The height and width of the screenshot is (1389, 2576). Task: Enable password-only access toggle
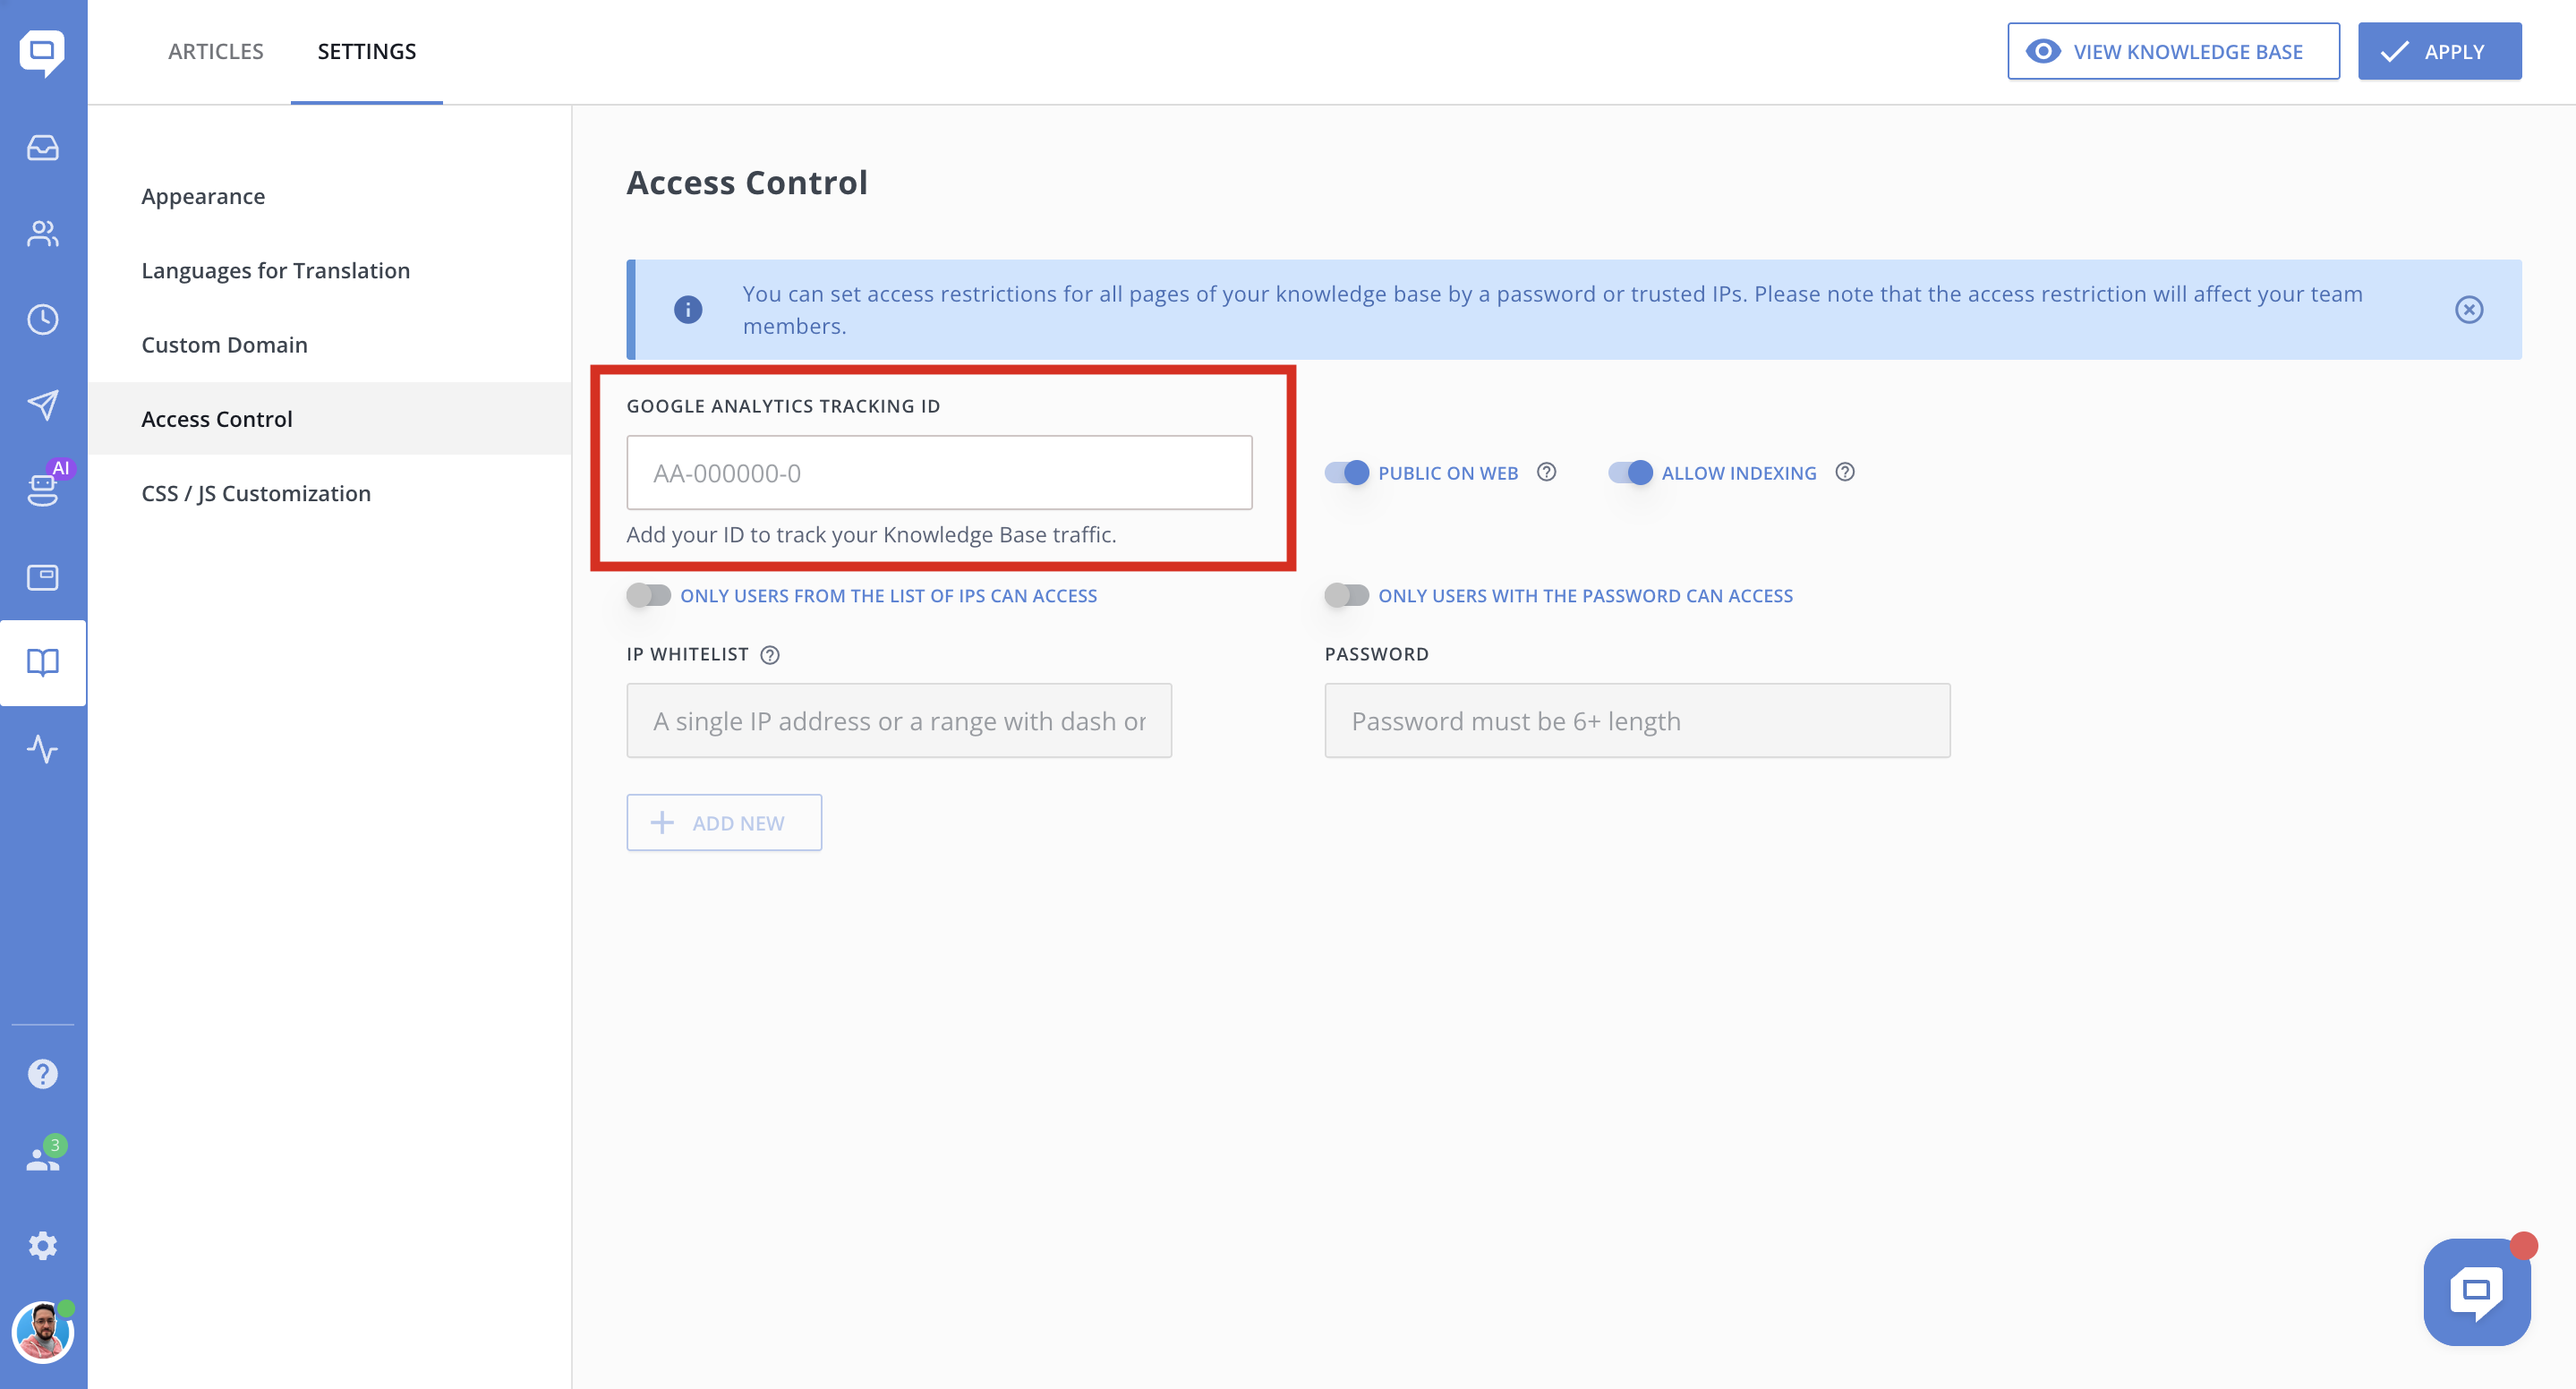(1346, 596)
